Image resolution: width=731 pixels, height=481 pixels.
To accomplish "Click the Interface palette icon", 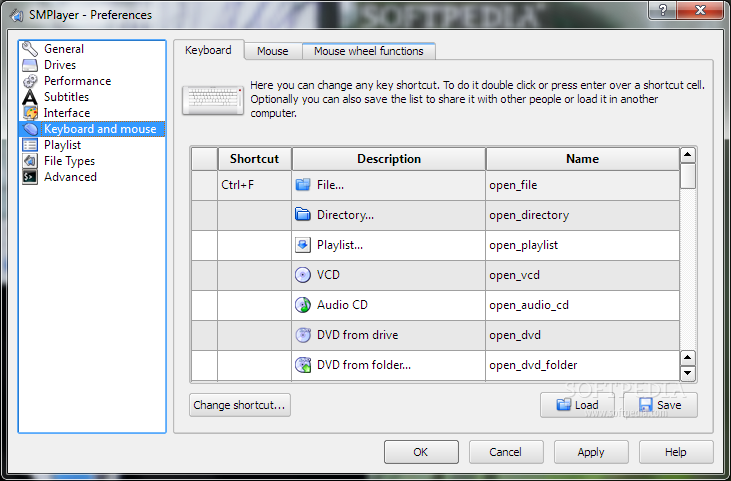I will [x=30, y=113].
